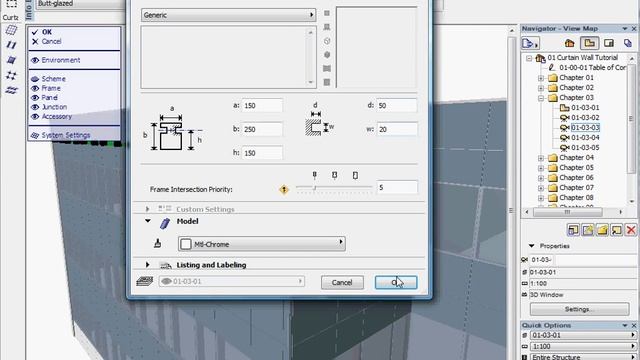Toggle Frame visibility eye
This screenshot has height=360, width=640.
pos(35,89)
